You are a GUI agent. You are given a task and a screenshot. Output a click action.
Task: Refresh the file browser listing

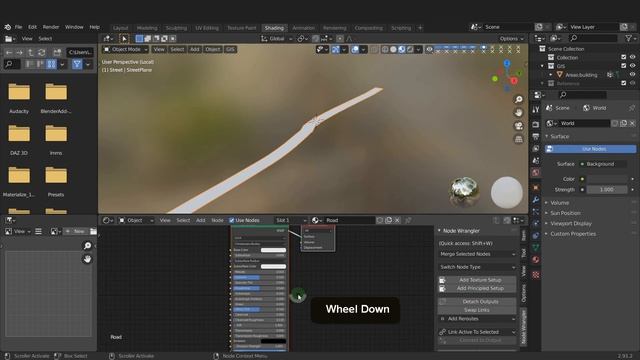[x=42, y=53]
